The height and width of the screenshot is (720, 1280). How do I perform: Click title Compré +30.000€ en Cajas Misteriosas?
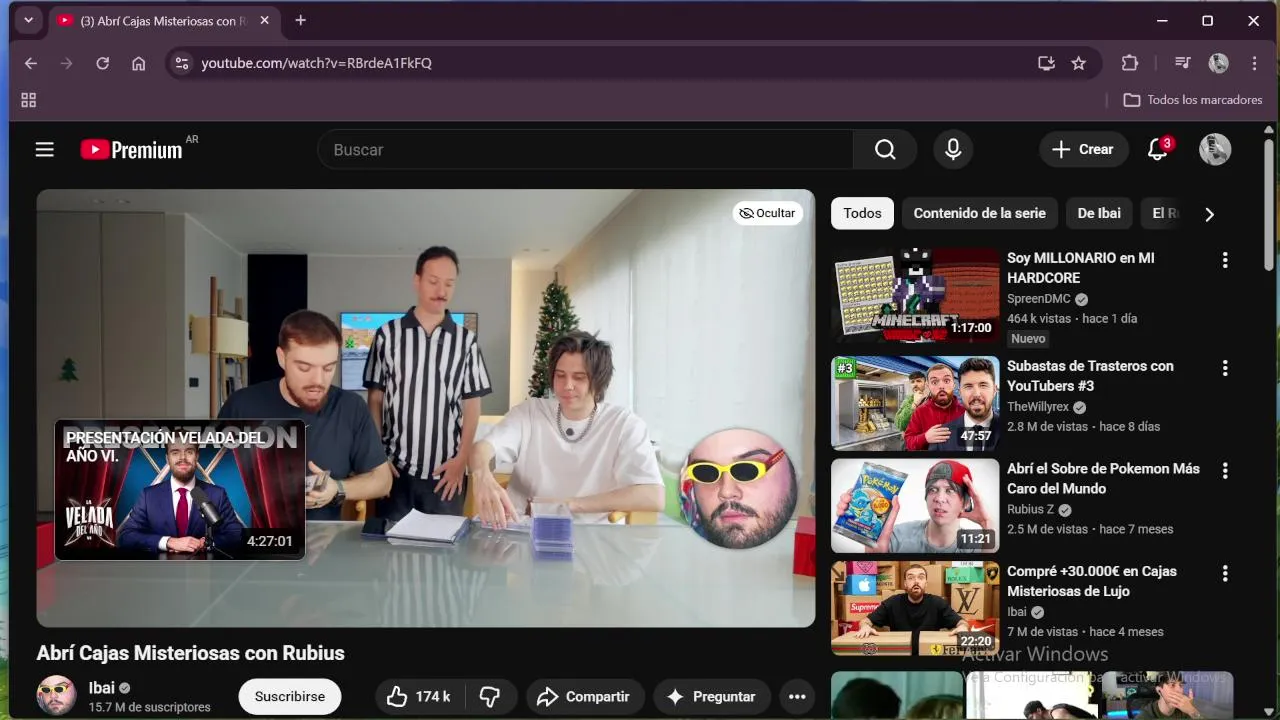pos(1092,581)
